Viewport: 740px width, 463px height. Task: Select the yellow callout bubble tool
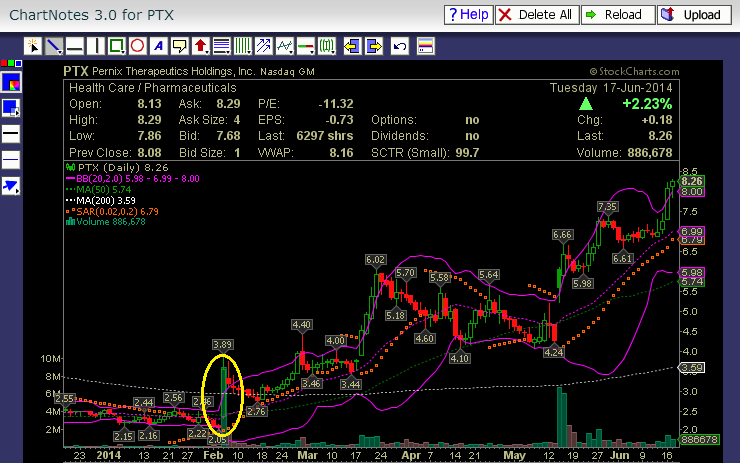179,46
